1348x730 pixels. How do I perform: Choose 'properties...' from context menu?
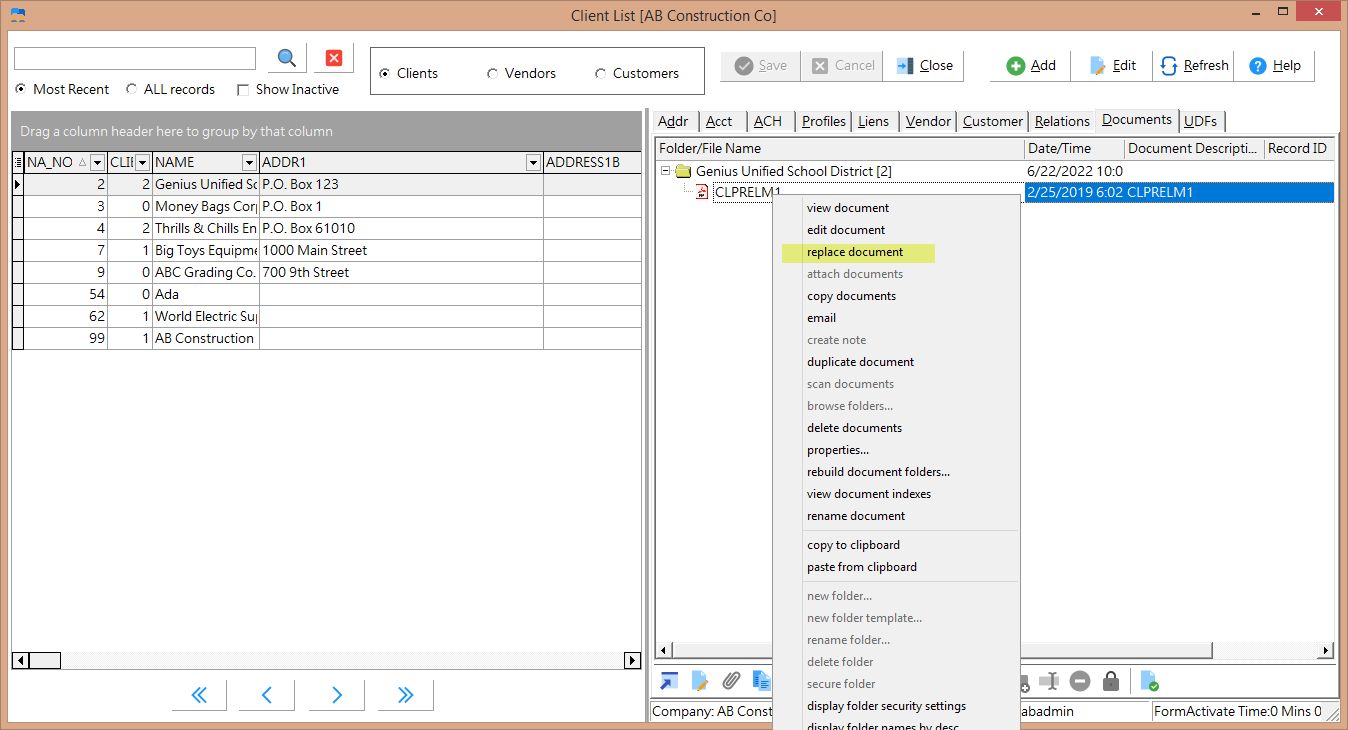click(x=838, y=450)
